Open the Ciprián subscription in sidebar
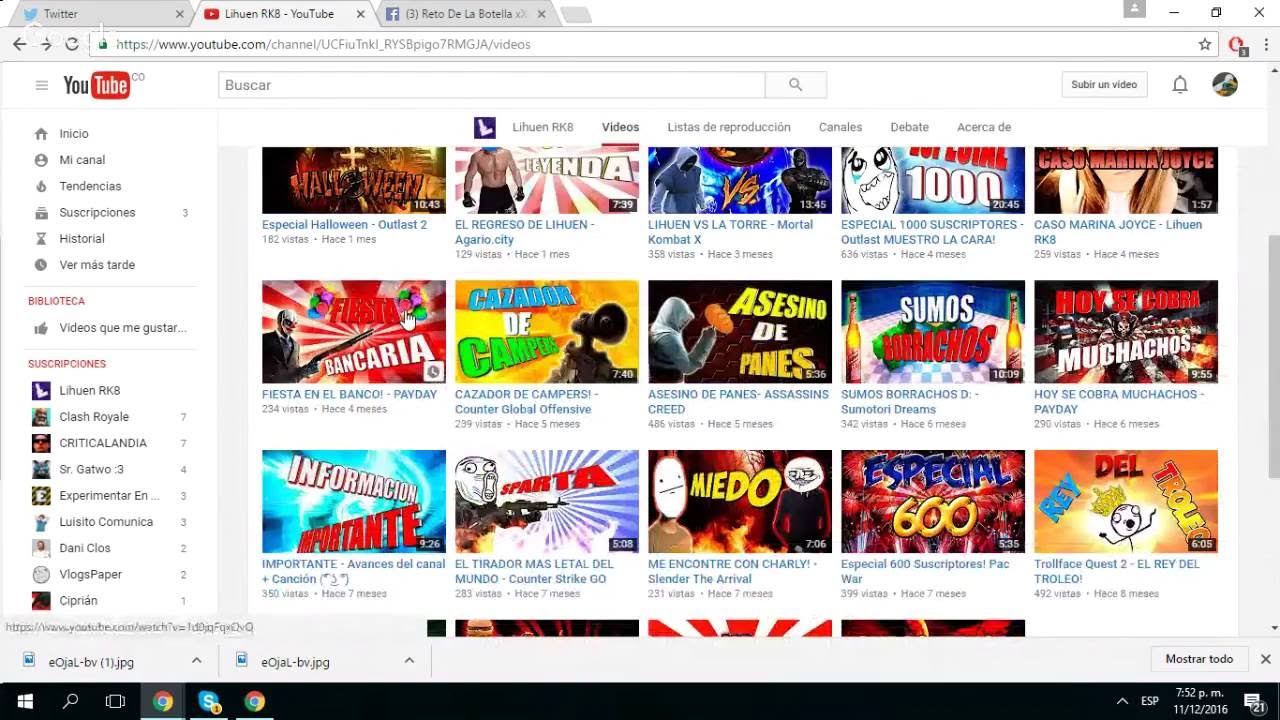 tap(78, 601)
